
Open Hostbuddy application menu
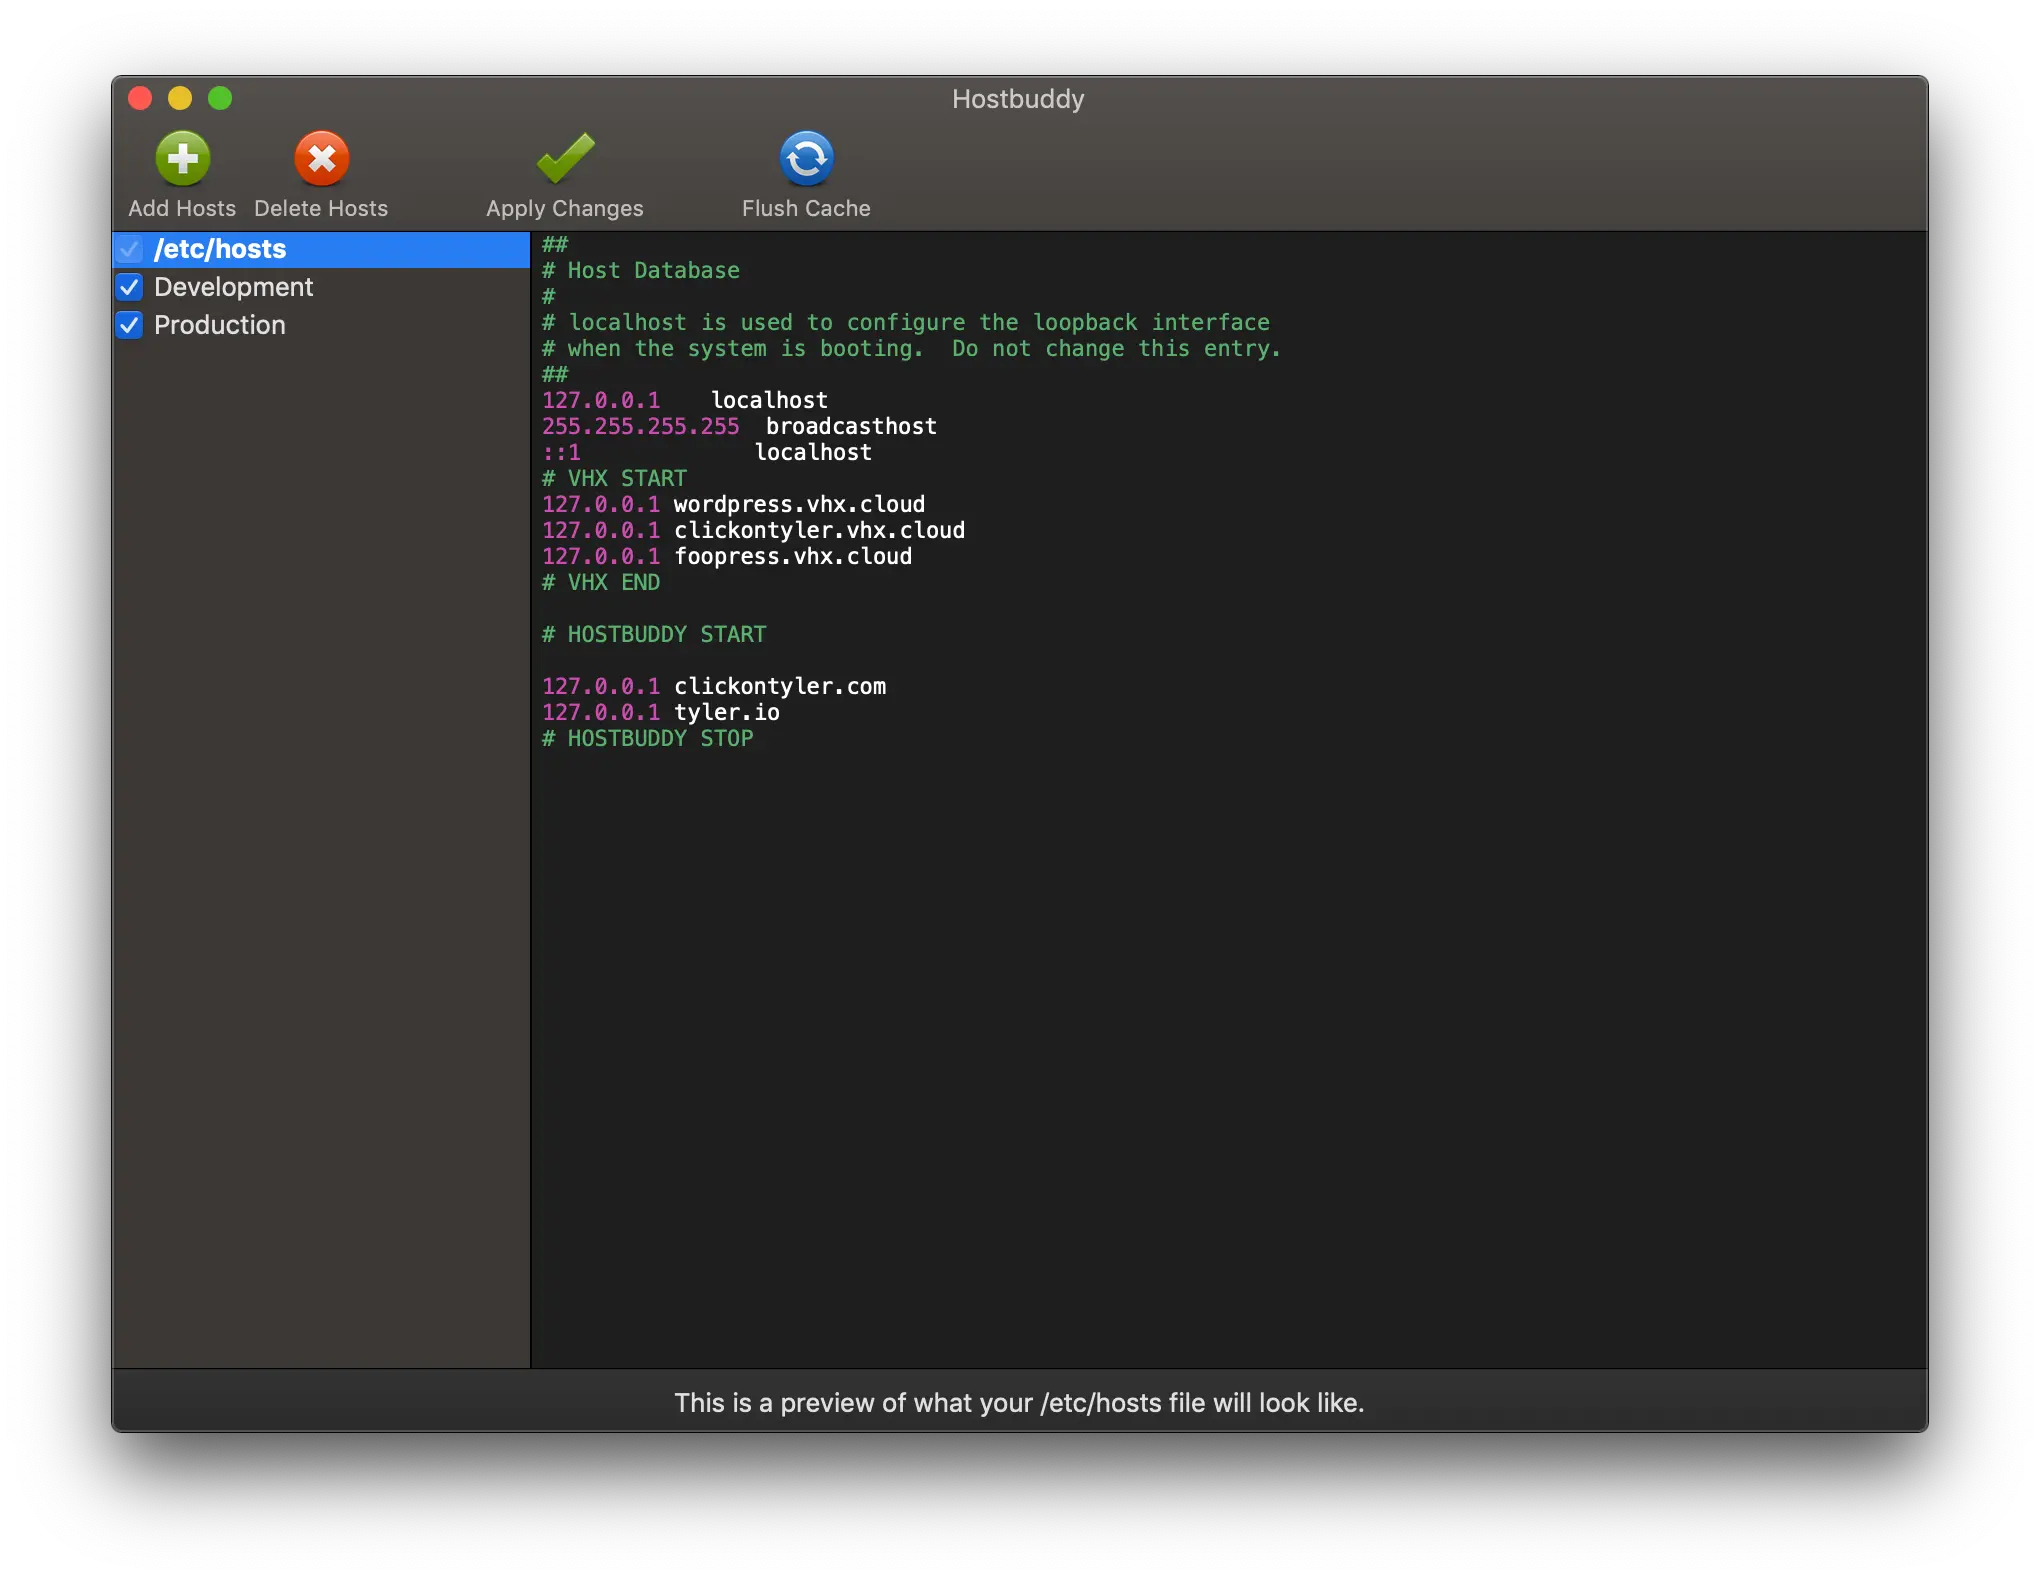click(1020, 98)
